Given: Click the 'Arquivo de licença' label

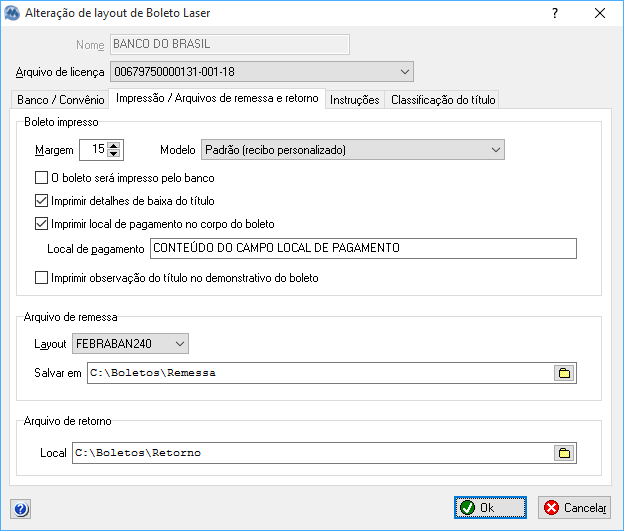Looking at the screenshot, I should tap(60, 72).
